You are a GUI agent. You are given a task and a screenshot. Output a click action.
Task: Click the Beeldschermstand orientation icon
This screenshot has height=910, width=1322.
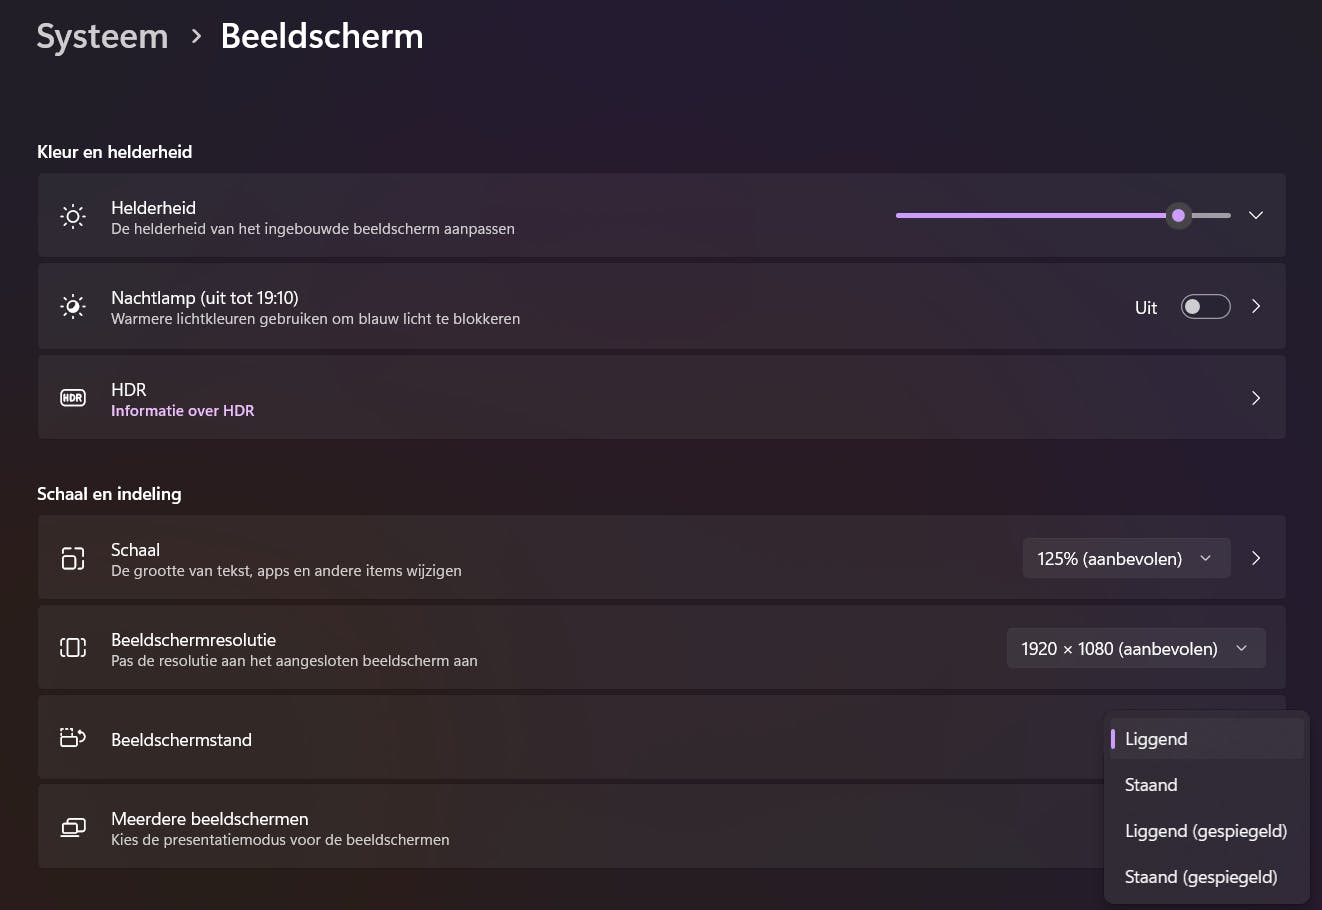coord(73,738)
